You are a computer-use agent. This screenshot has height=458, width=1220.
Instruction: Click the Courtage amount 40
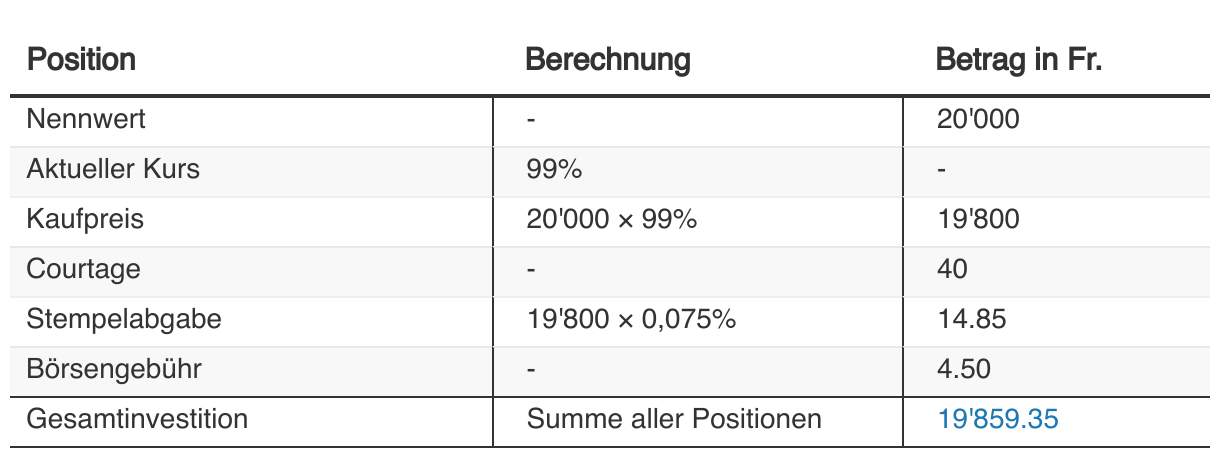952,269
